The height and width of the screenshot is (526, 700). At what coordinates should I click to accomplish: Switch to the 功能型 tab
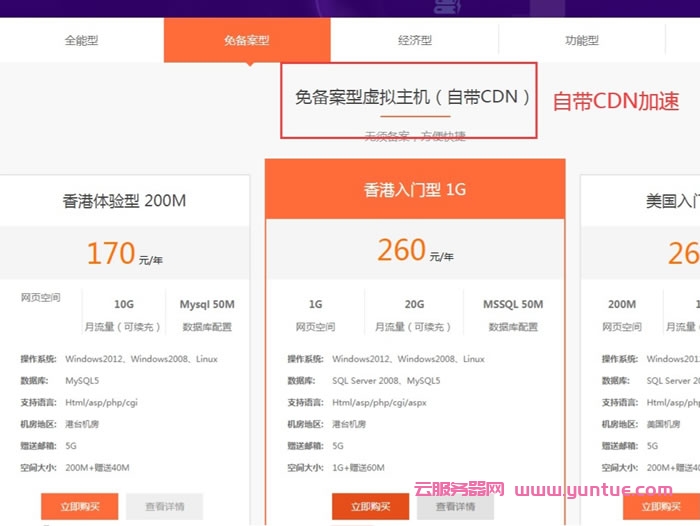(x=581, y=41)
